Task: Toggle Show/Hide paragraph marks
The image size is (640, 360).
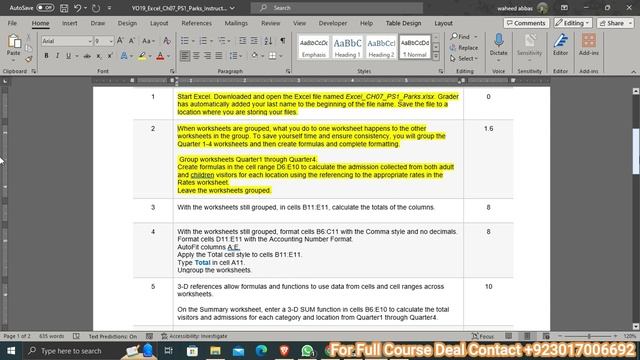Action: pyautogui.click(x=282, y=41)
